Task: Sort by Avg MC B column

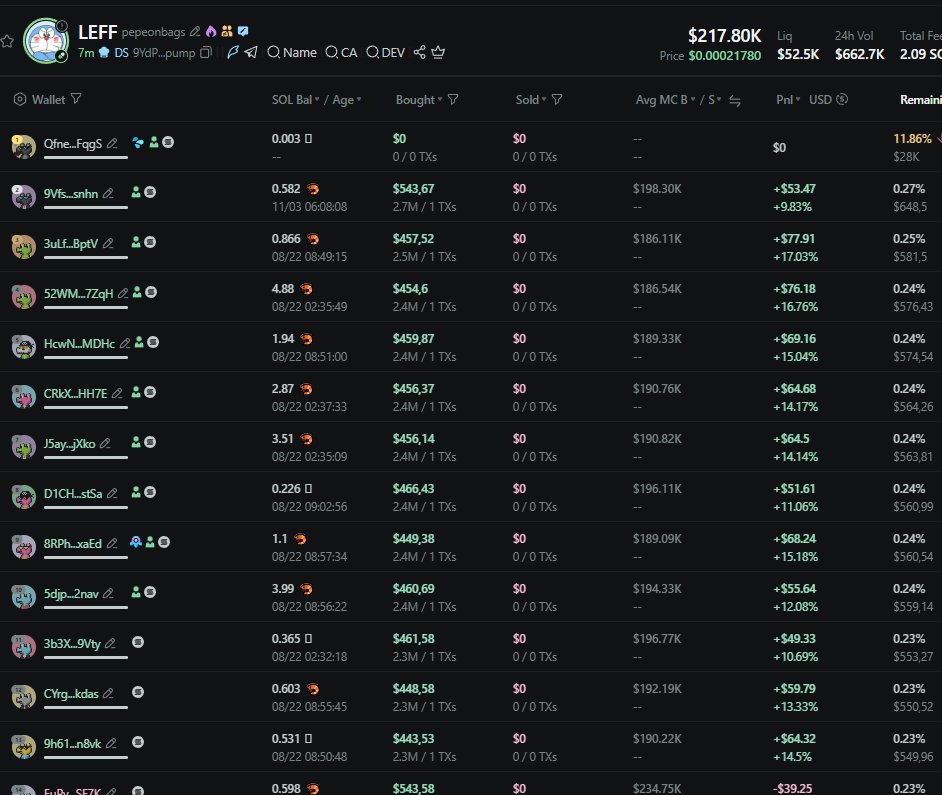Action: 666,100
